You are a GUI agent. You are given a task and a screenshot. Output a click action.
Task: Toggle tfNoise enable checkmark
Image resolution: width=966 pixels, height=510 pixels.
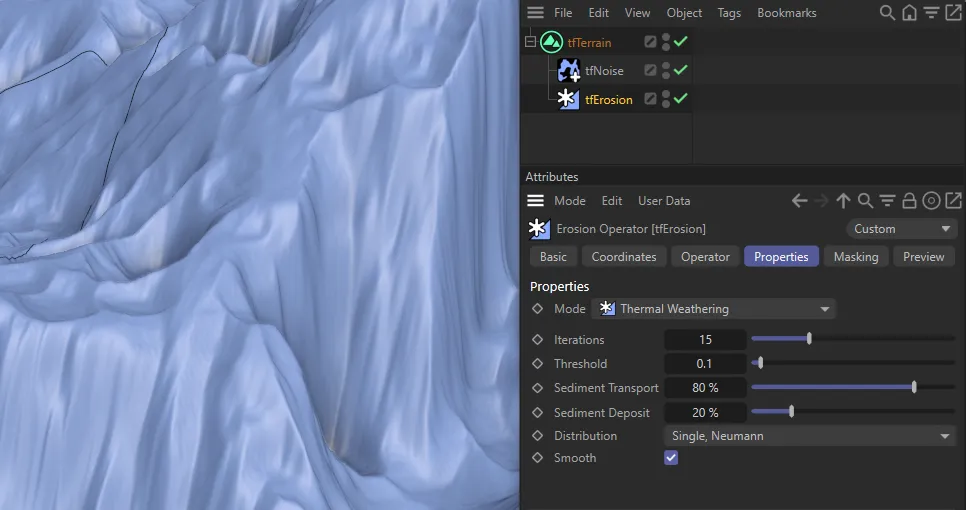(681, 70)
